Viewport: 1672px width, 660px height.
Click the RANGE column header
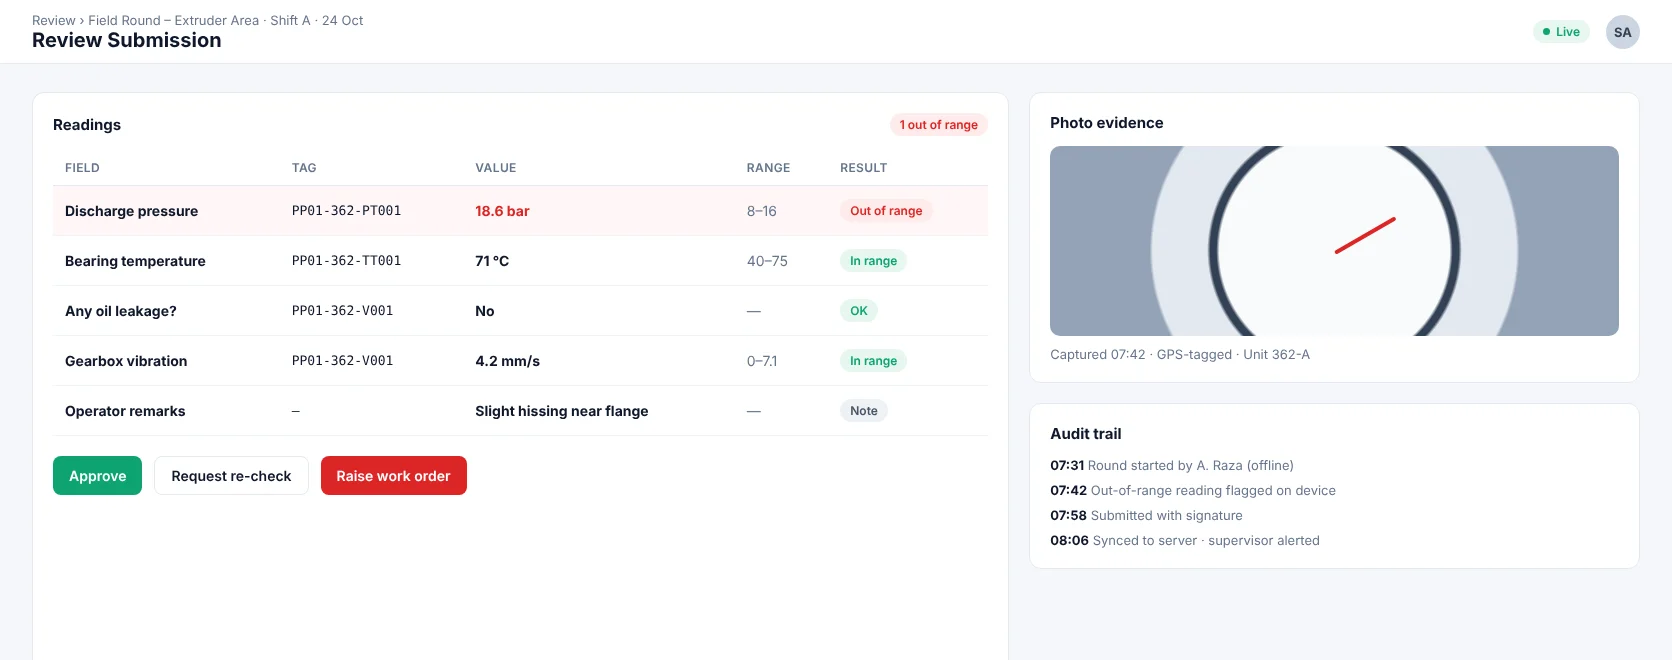[768, 168]
